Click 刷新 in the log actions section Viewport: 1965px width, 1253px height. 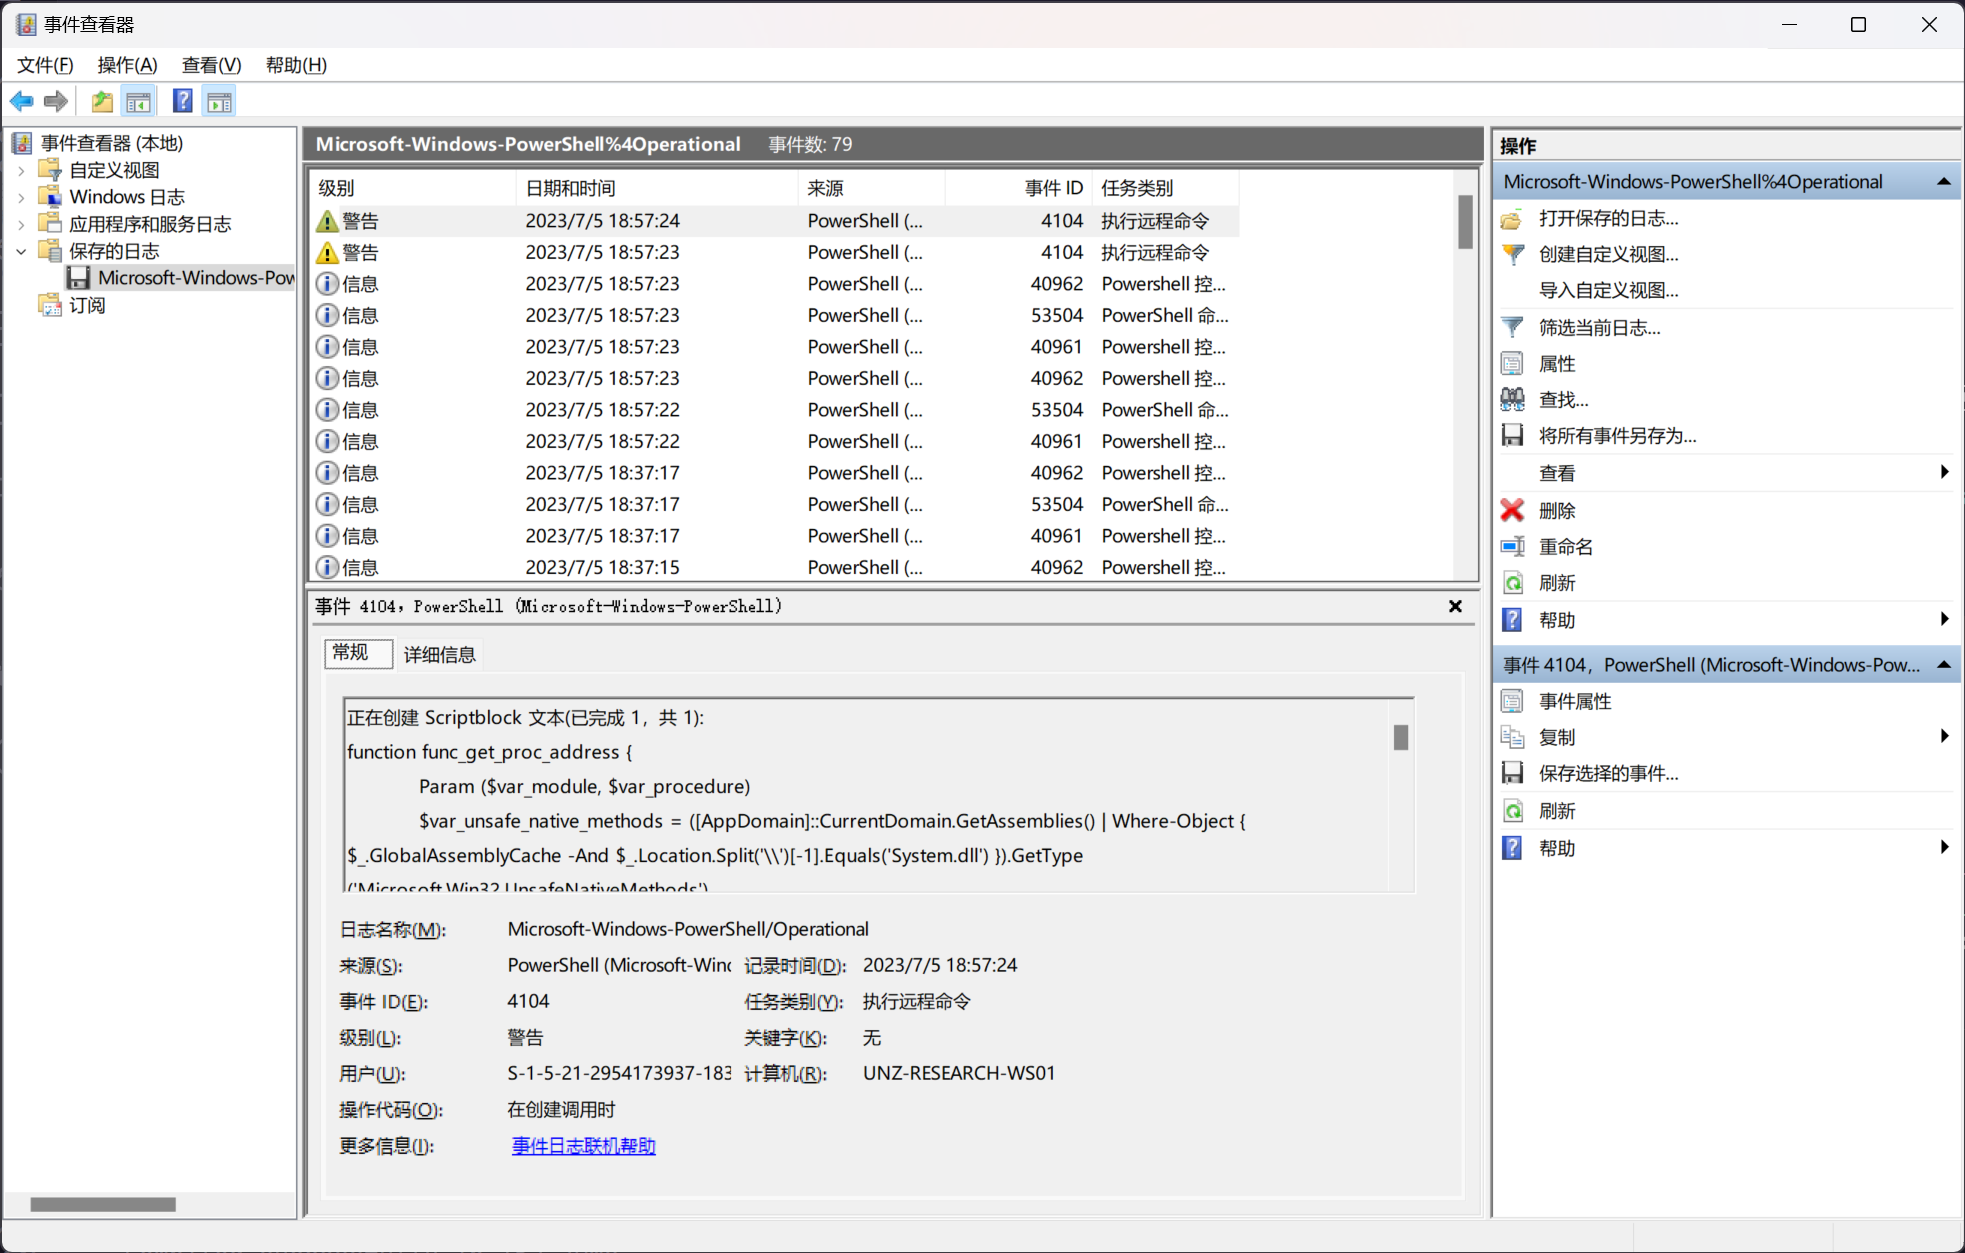pos(1557,583)
